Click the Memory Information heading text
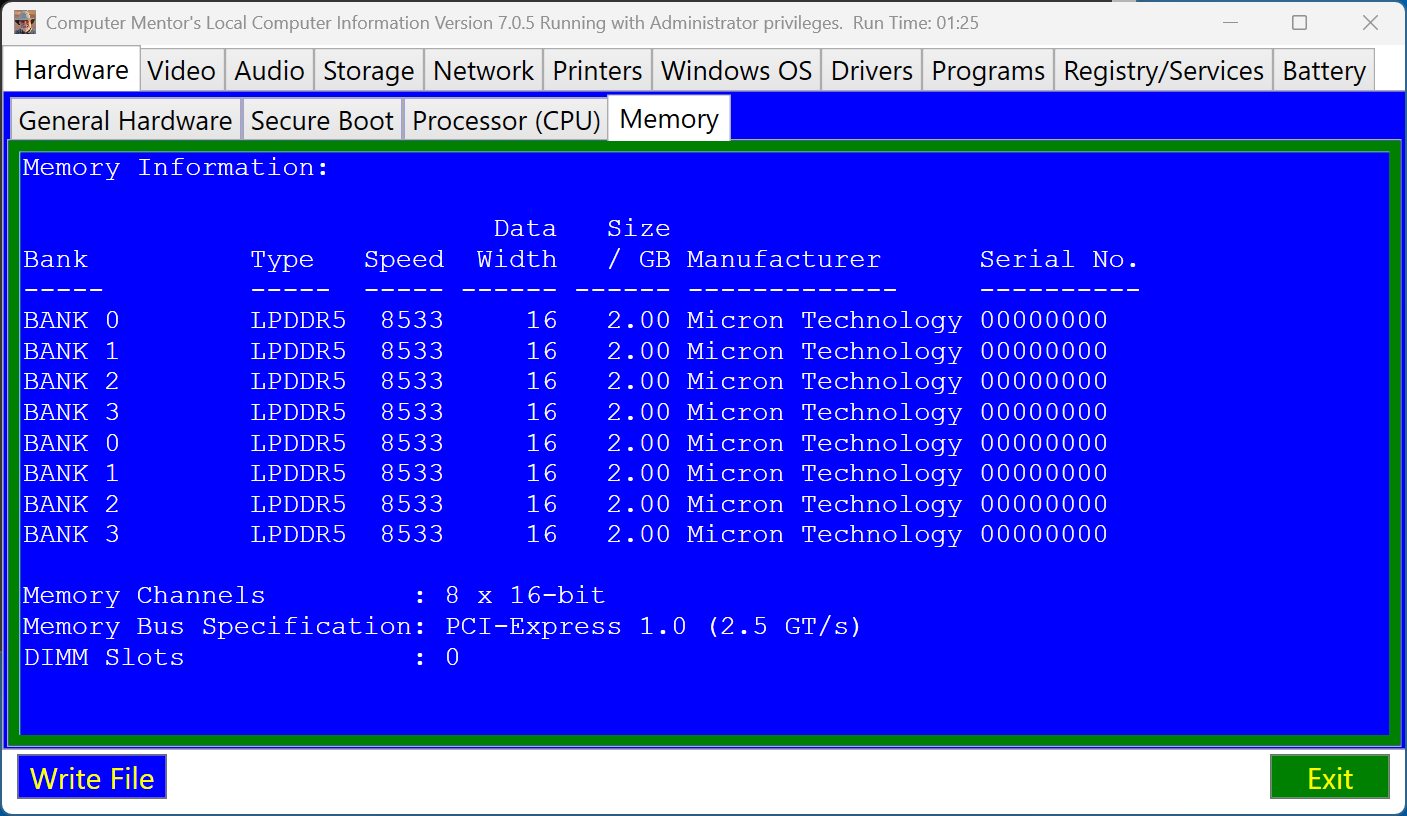Image resolution: width=1407 pixels, height=816 pixels. click(176, 168)
